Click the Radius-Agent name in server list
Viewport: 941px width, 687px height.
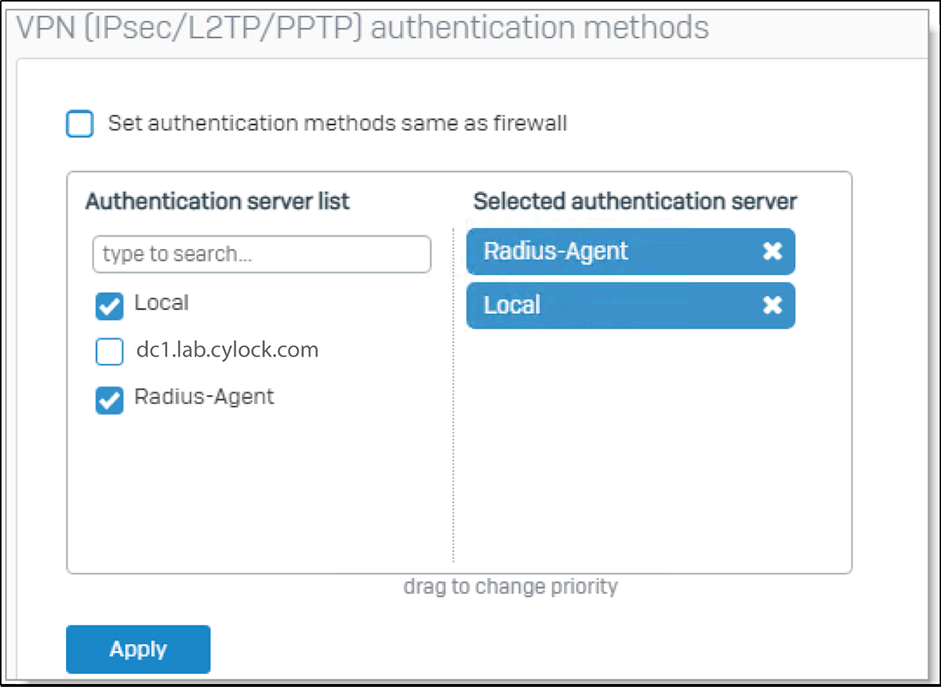click(x=204, y=397)
